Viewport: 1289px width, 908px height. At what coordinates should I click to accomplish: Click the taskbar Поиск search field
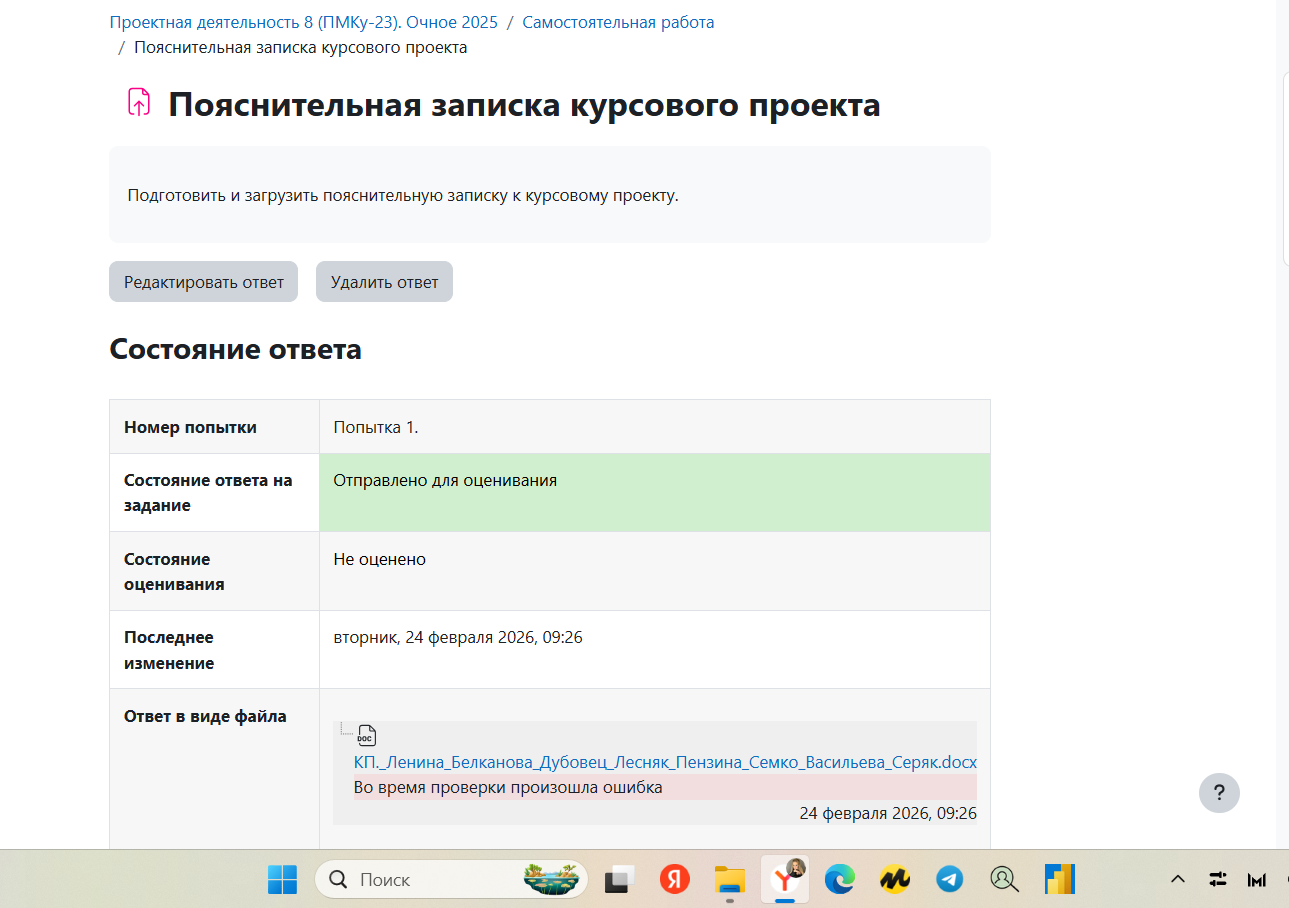[420, 879]
